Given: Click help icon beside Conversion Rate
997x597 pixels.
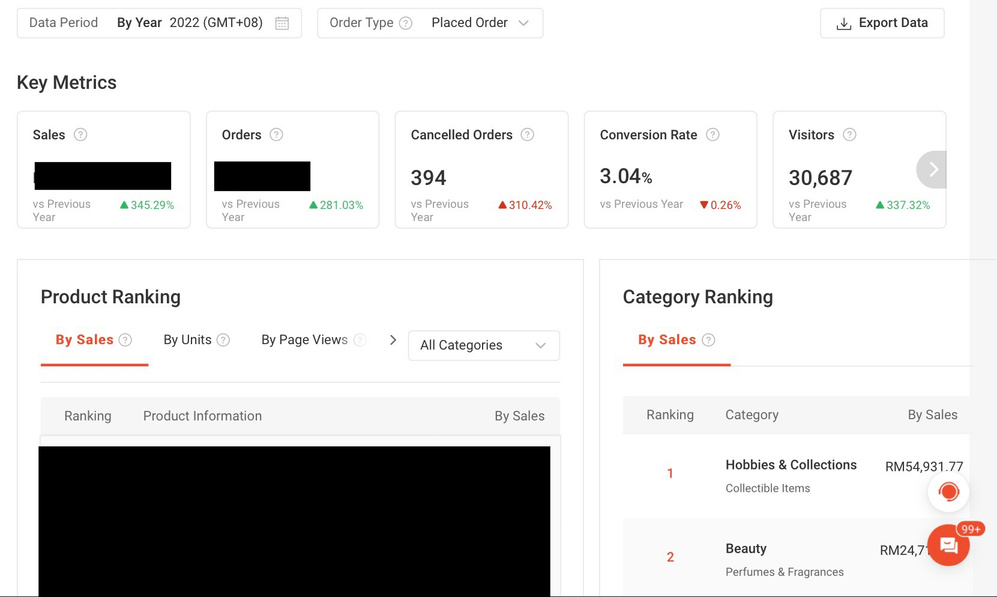Looking at the screenshot, I should point(713,135).
